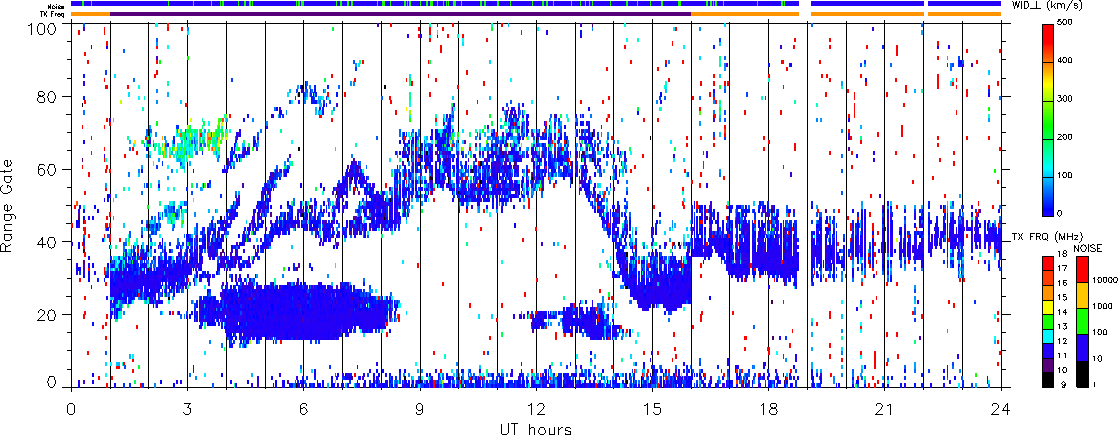Click the '9' label on TX FRQ legend
Viewport: 1118px width, 435px height.
(x=1063, y=384)
